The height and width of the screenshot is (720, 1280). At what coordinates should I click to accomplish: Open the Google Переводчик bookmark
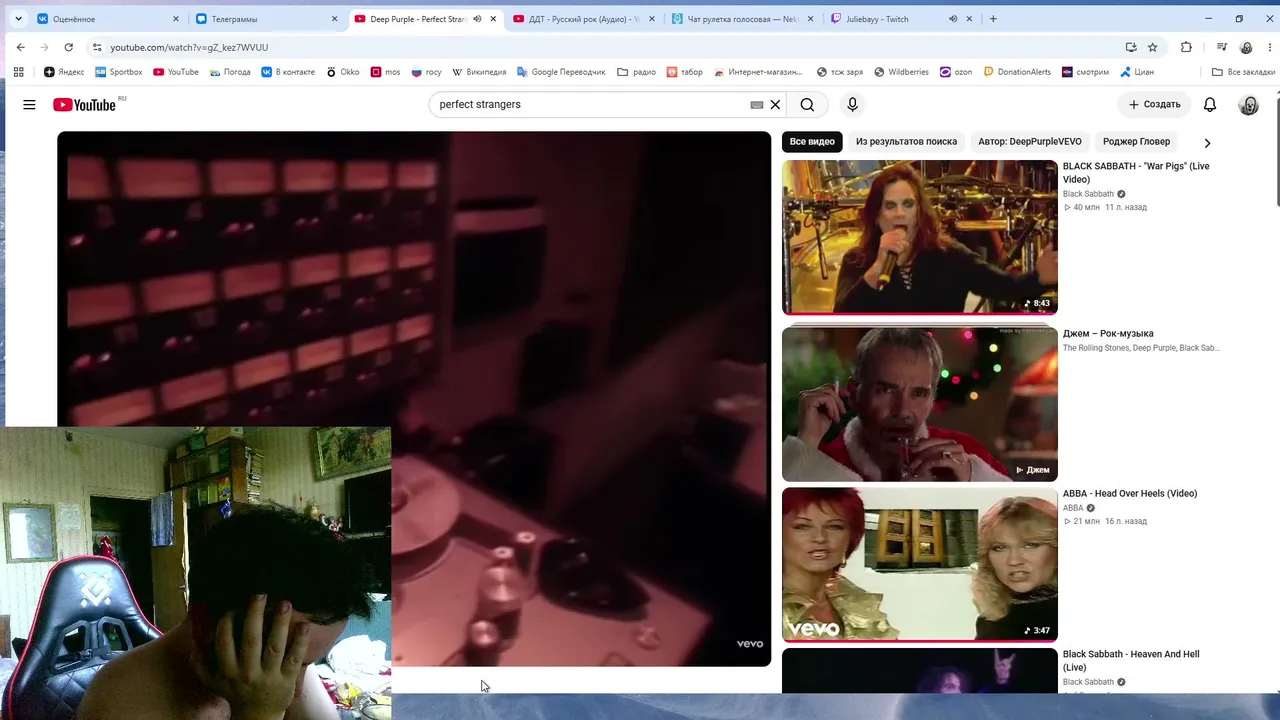pyautogui.click(x=561, y=72)
